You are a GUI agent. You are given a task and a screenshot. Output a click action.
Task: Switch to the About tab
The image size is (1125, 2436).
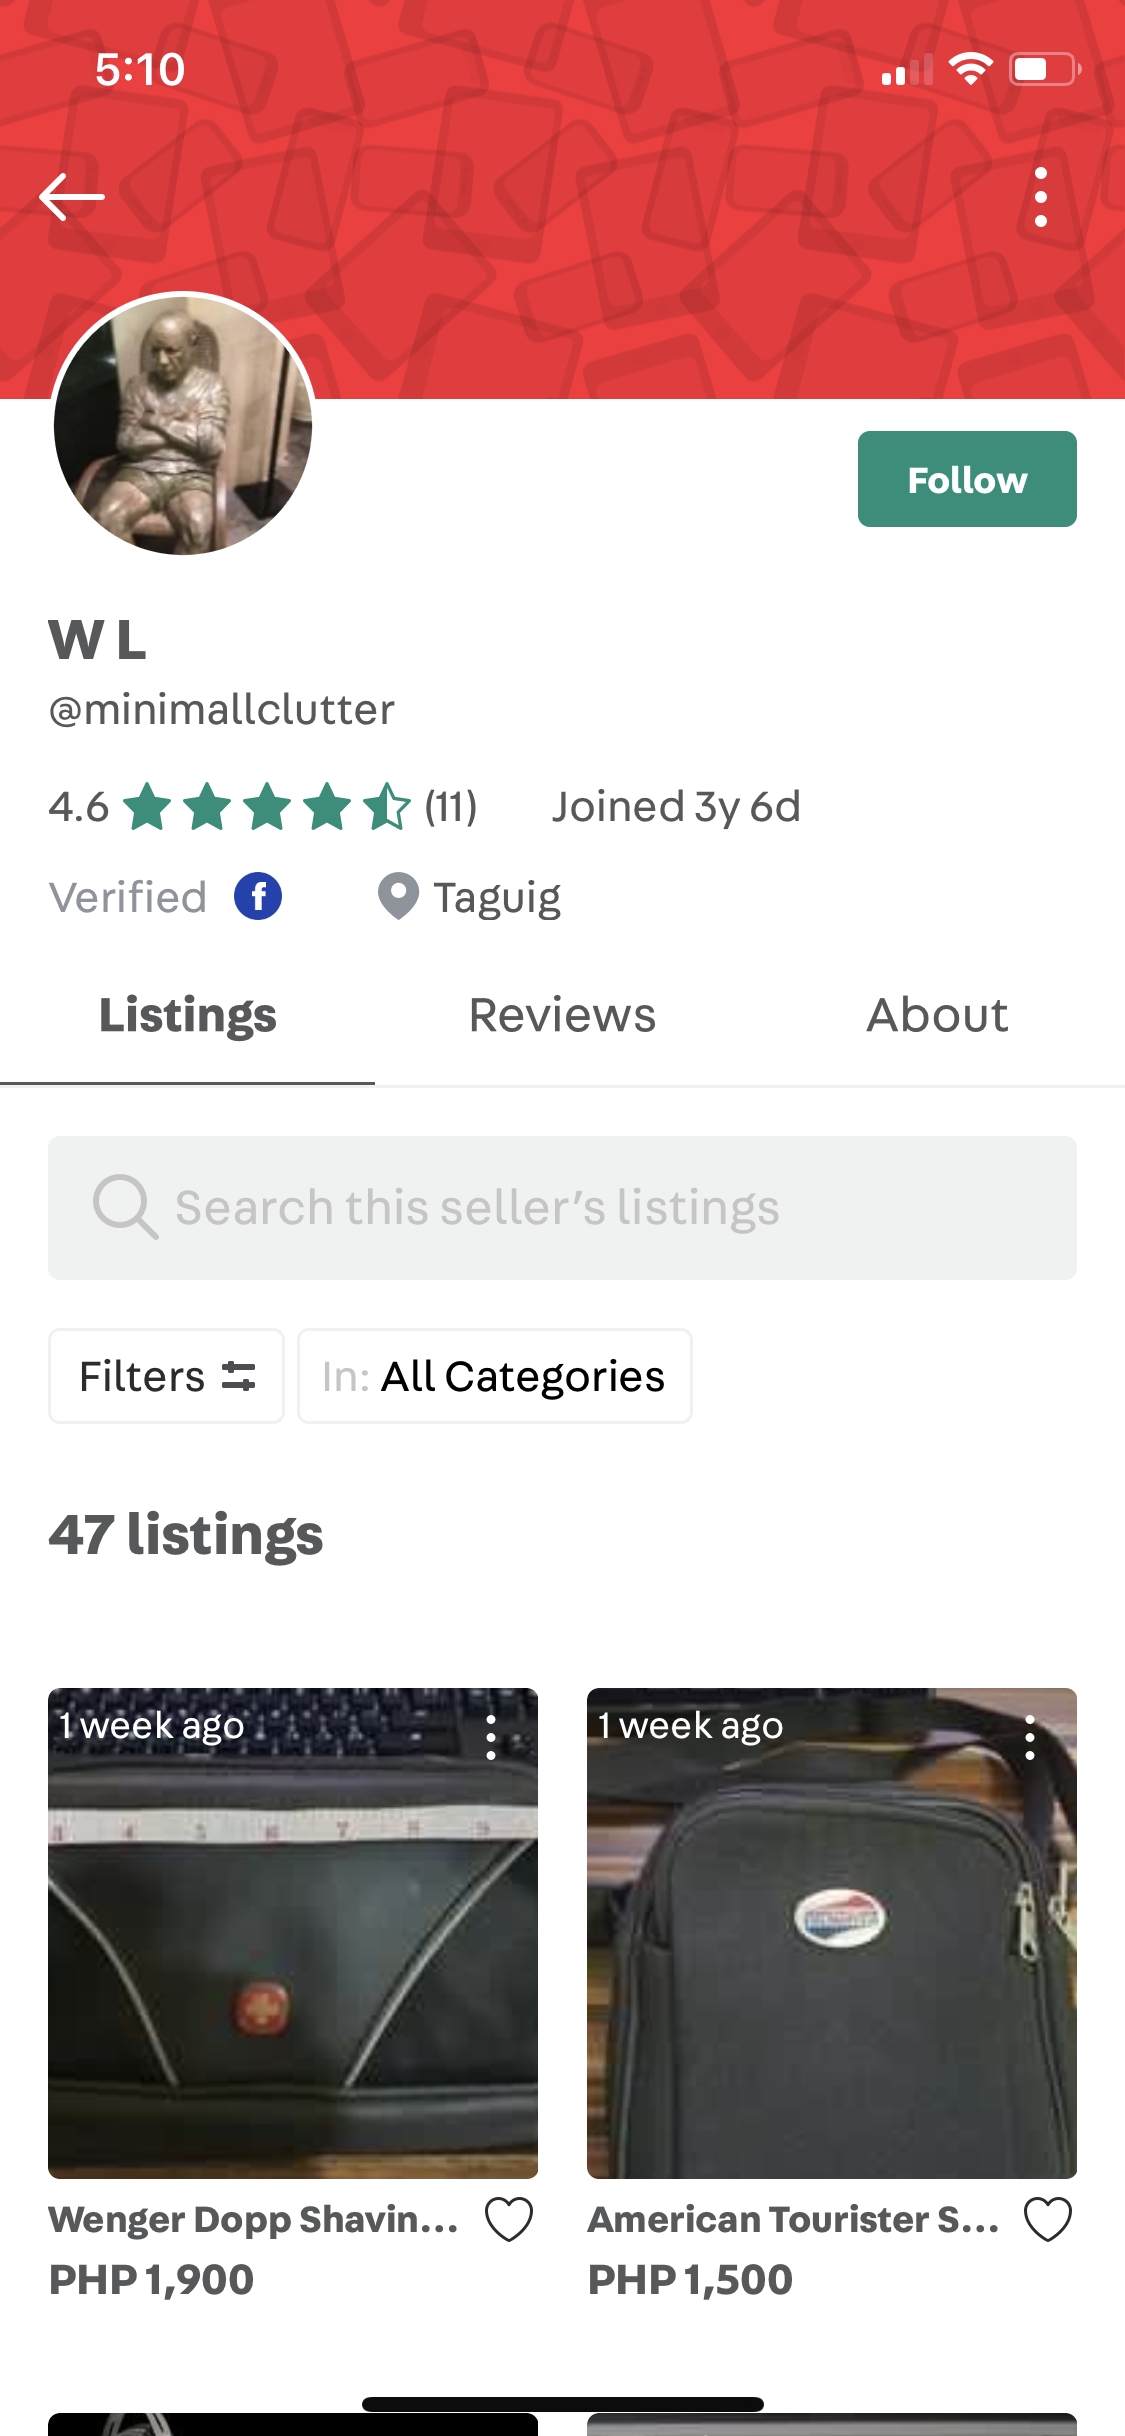click(x=937, y=1015)
